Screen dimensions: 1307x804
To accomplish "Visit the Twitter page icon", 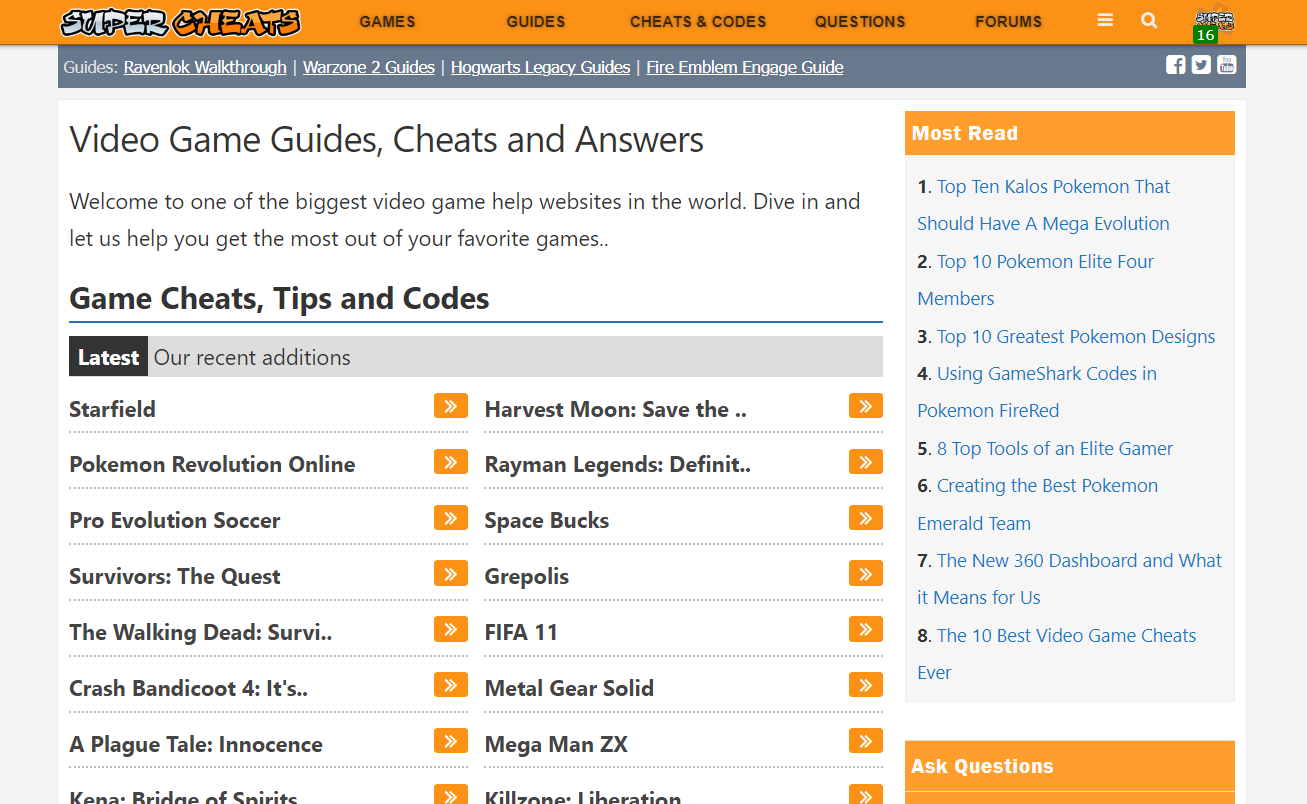I will click(x=1201, y=65).
